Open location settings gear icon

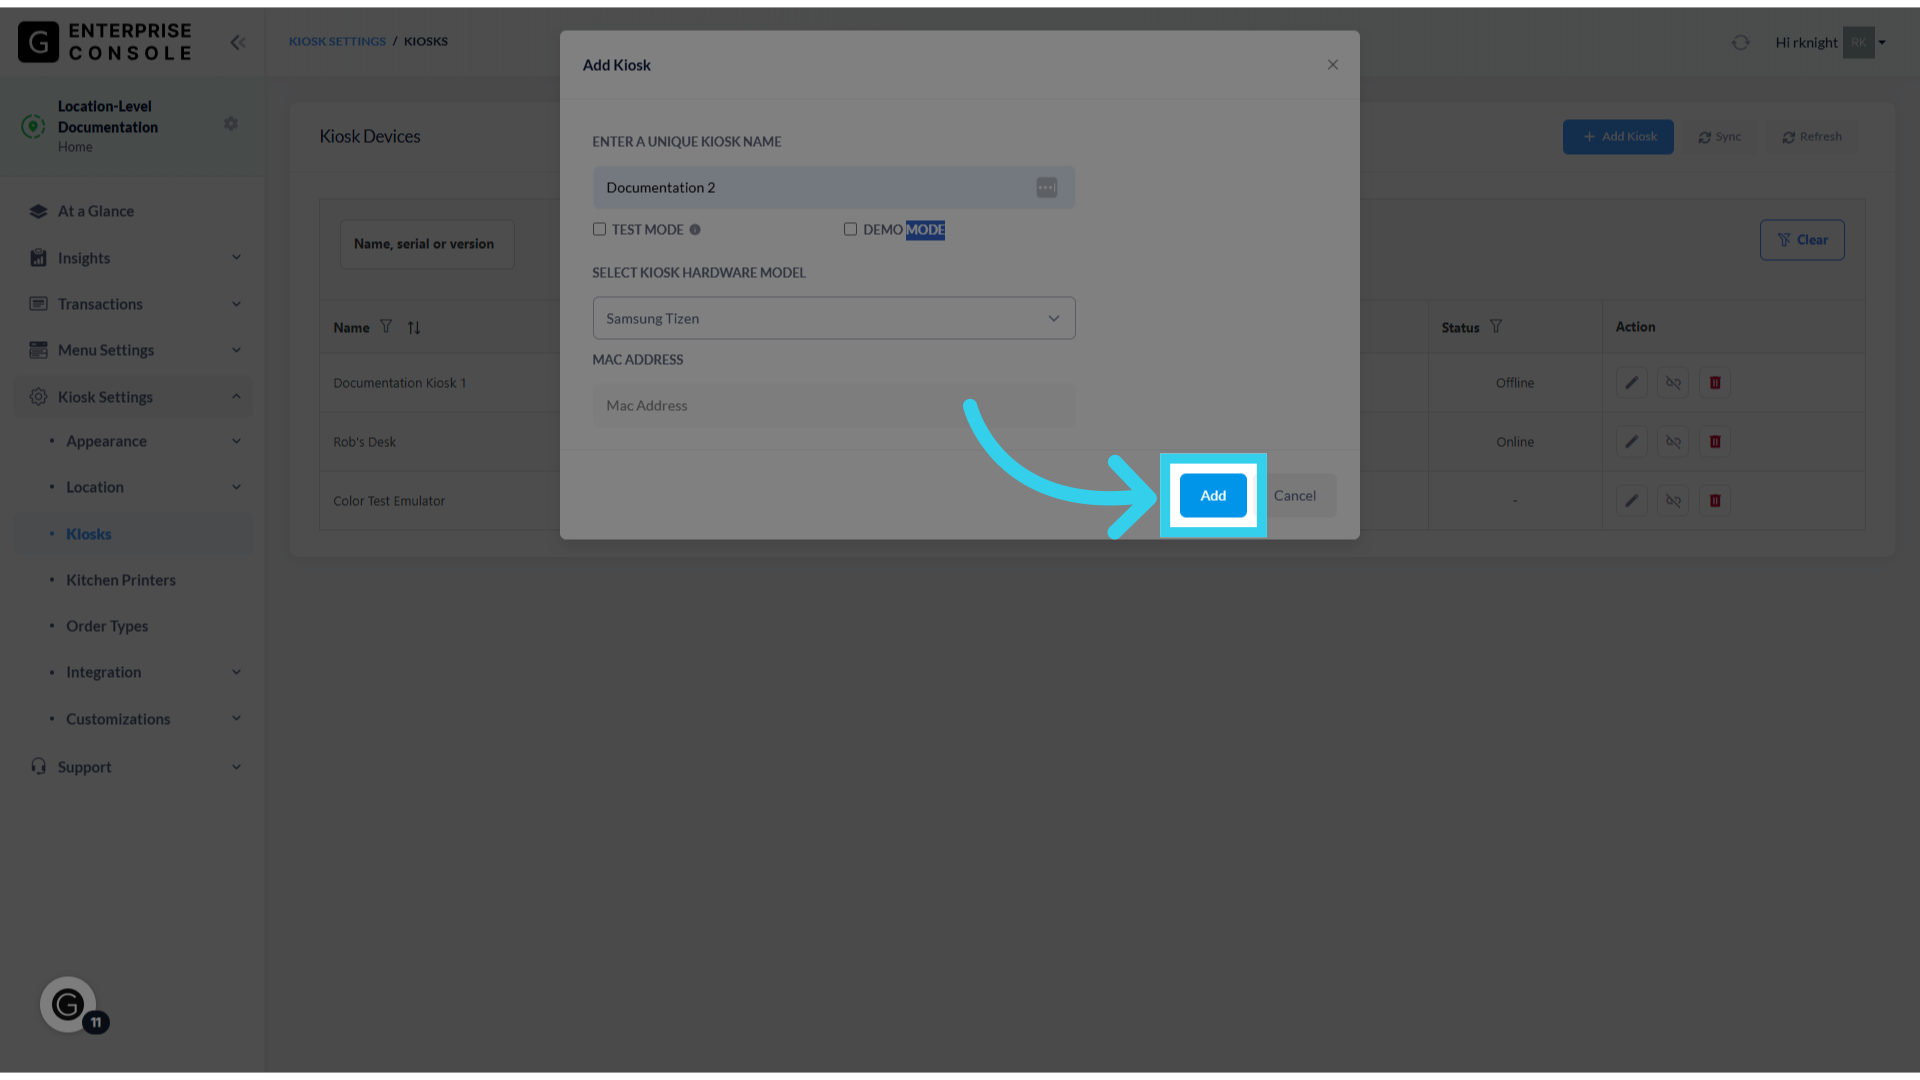pos(231,124)
